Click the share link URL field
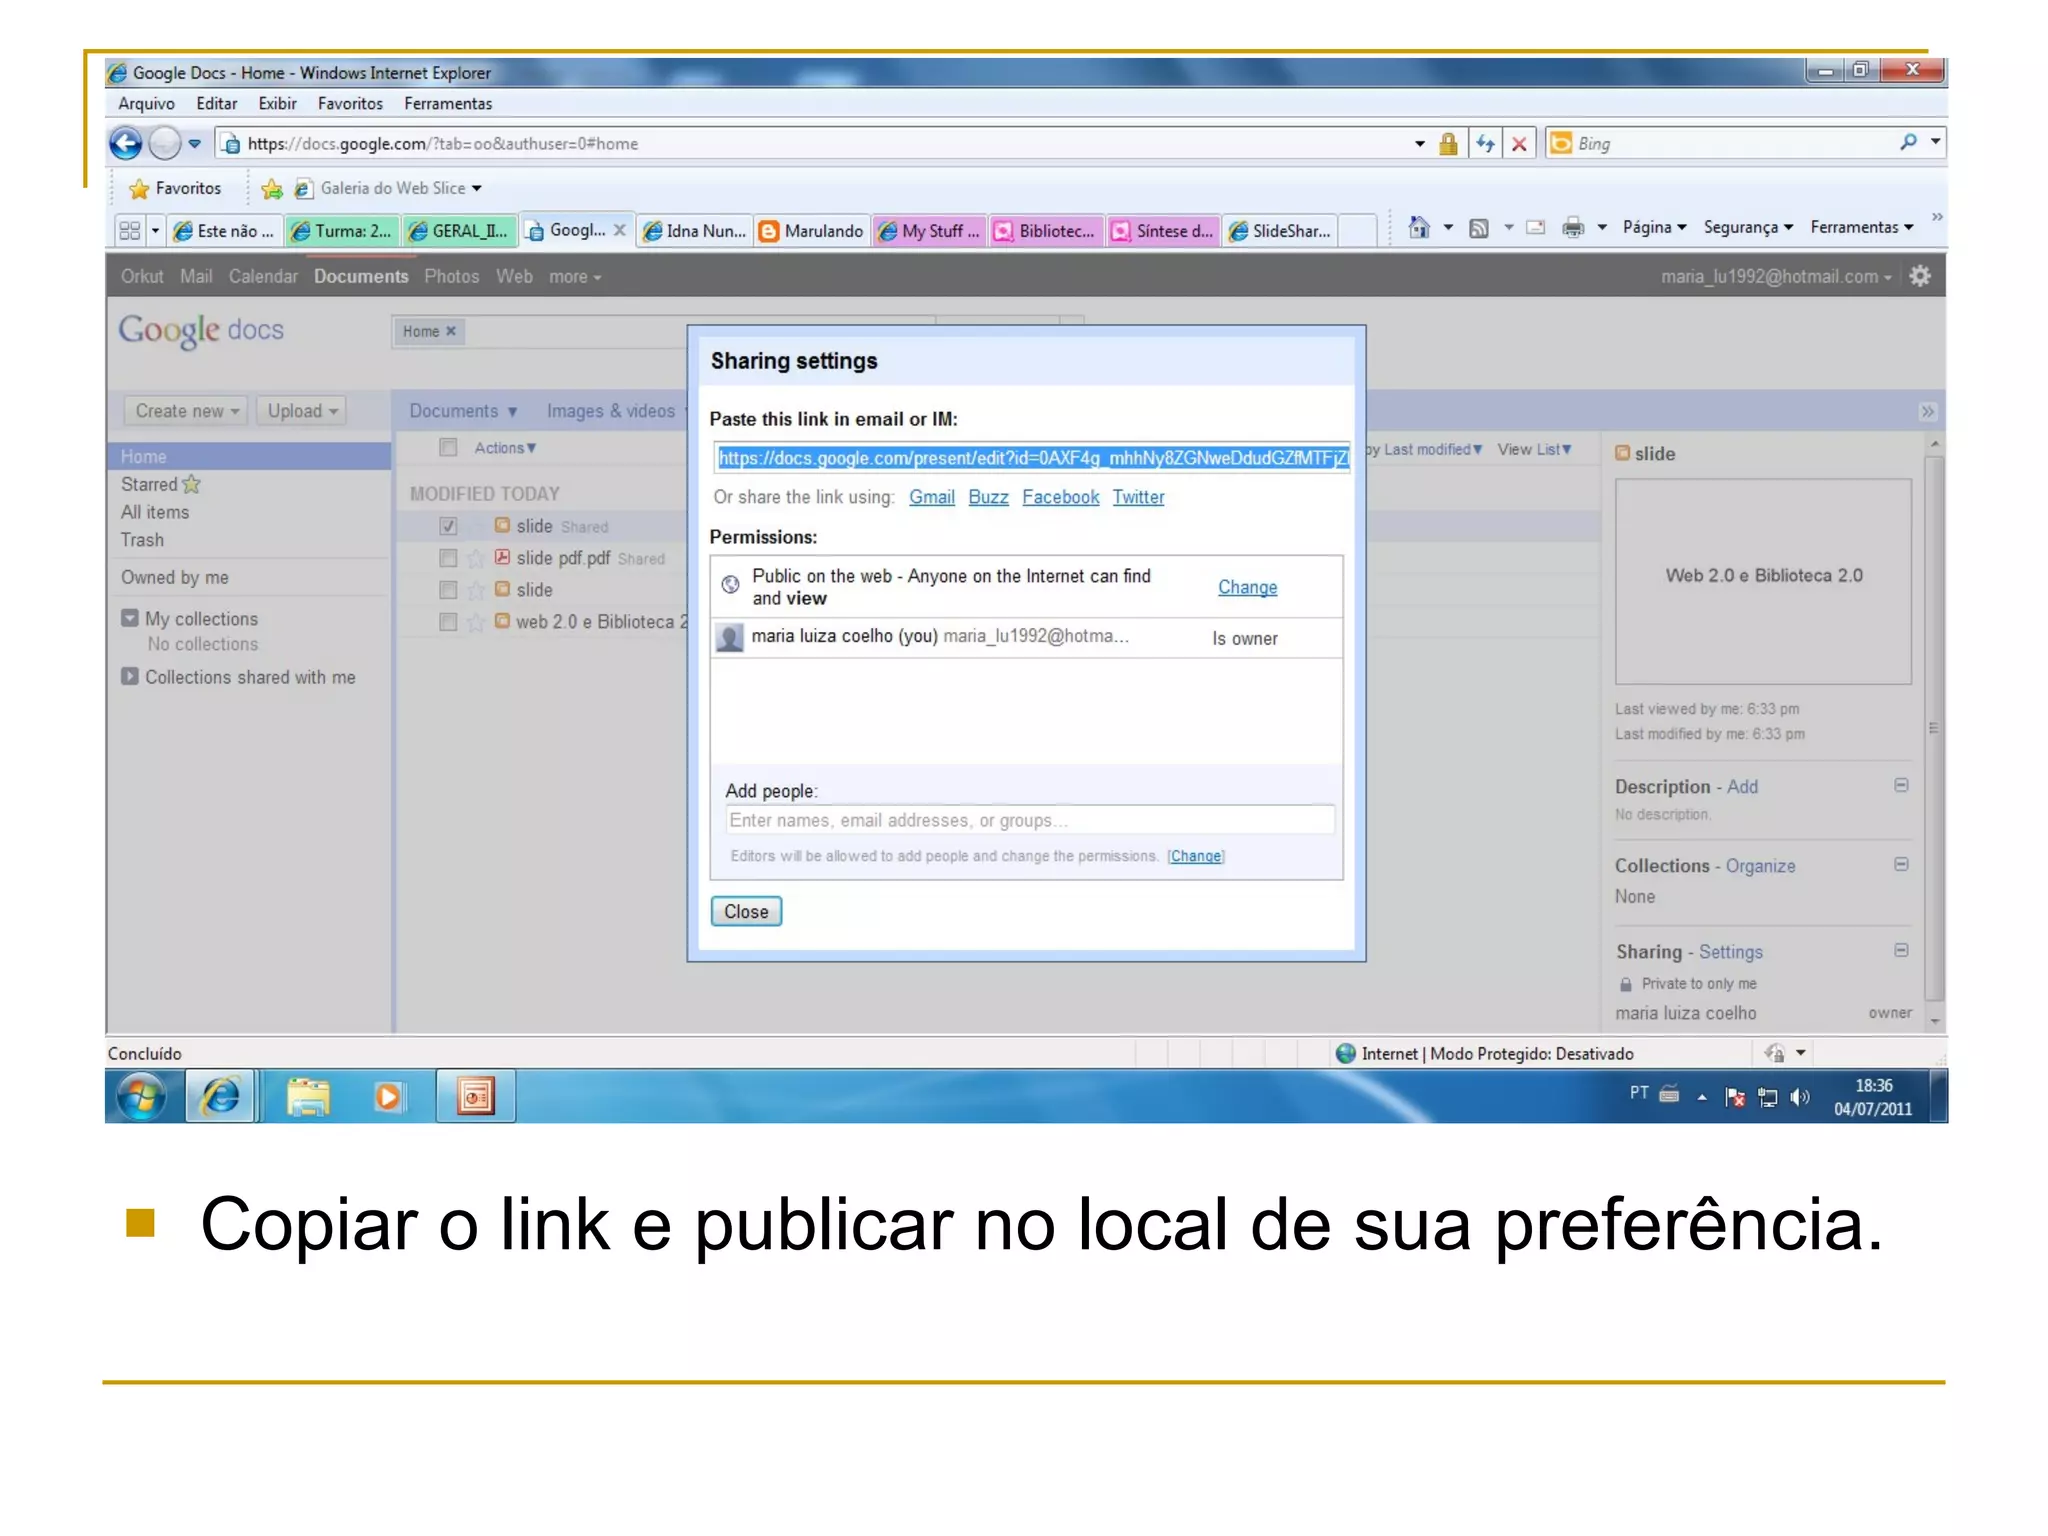 [x=1031, y=458]
